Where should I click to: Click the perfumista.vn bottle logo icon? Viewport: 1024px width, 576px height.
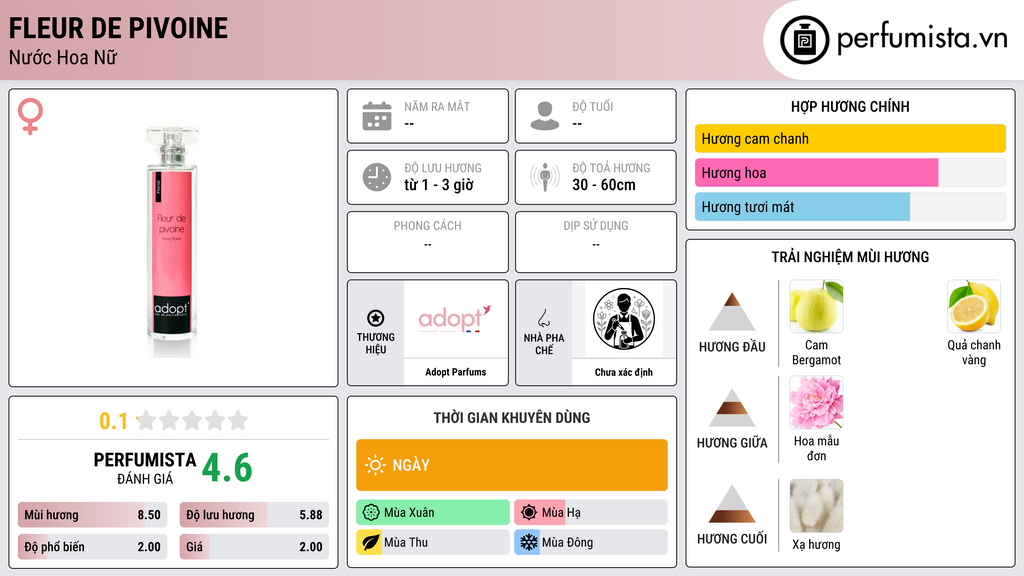coord(804,40)
